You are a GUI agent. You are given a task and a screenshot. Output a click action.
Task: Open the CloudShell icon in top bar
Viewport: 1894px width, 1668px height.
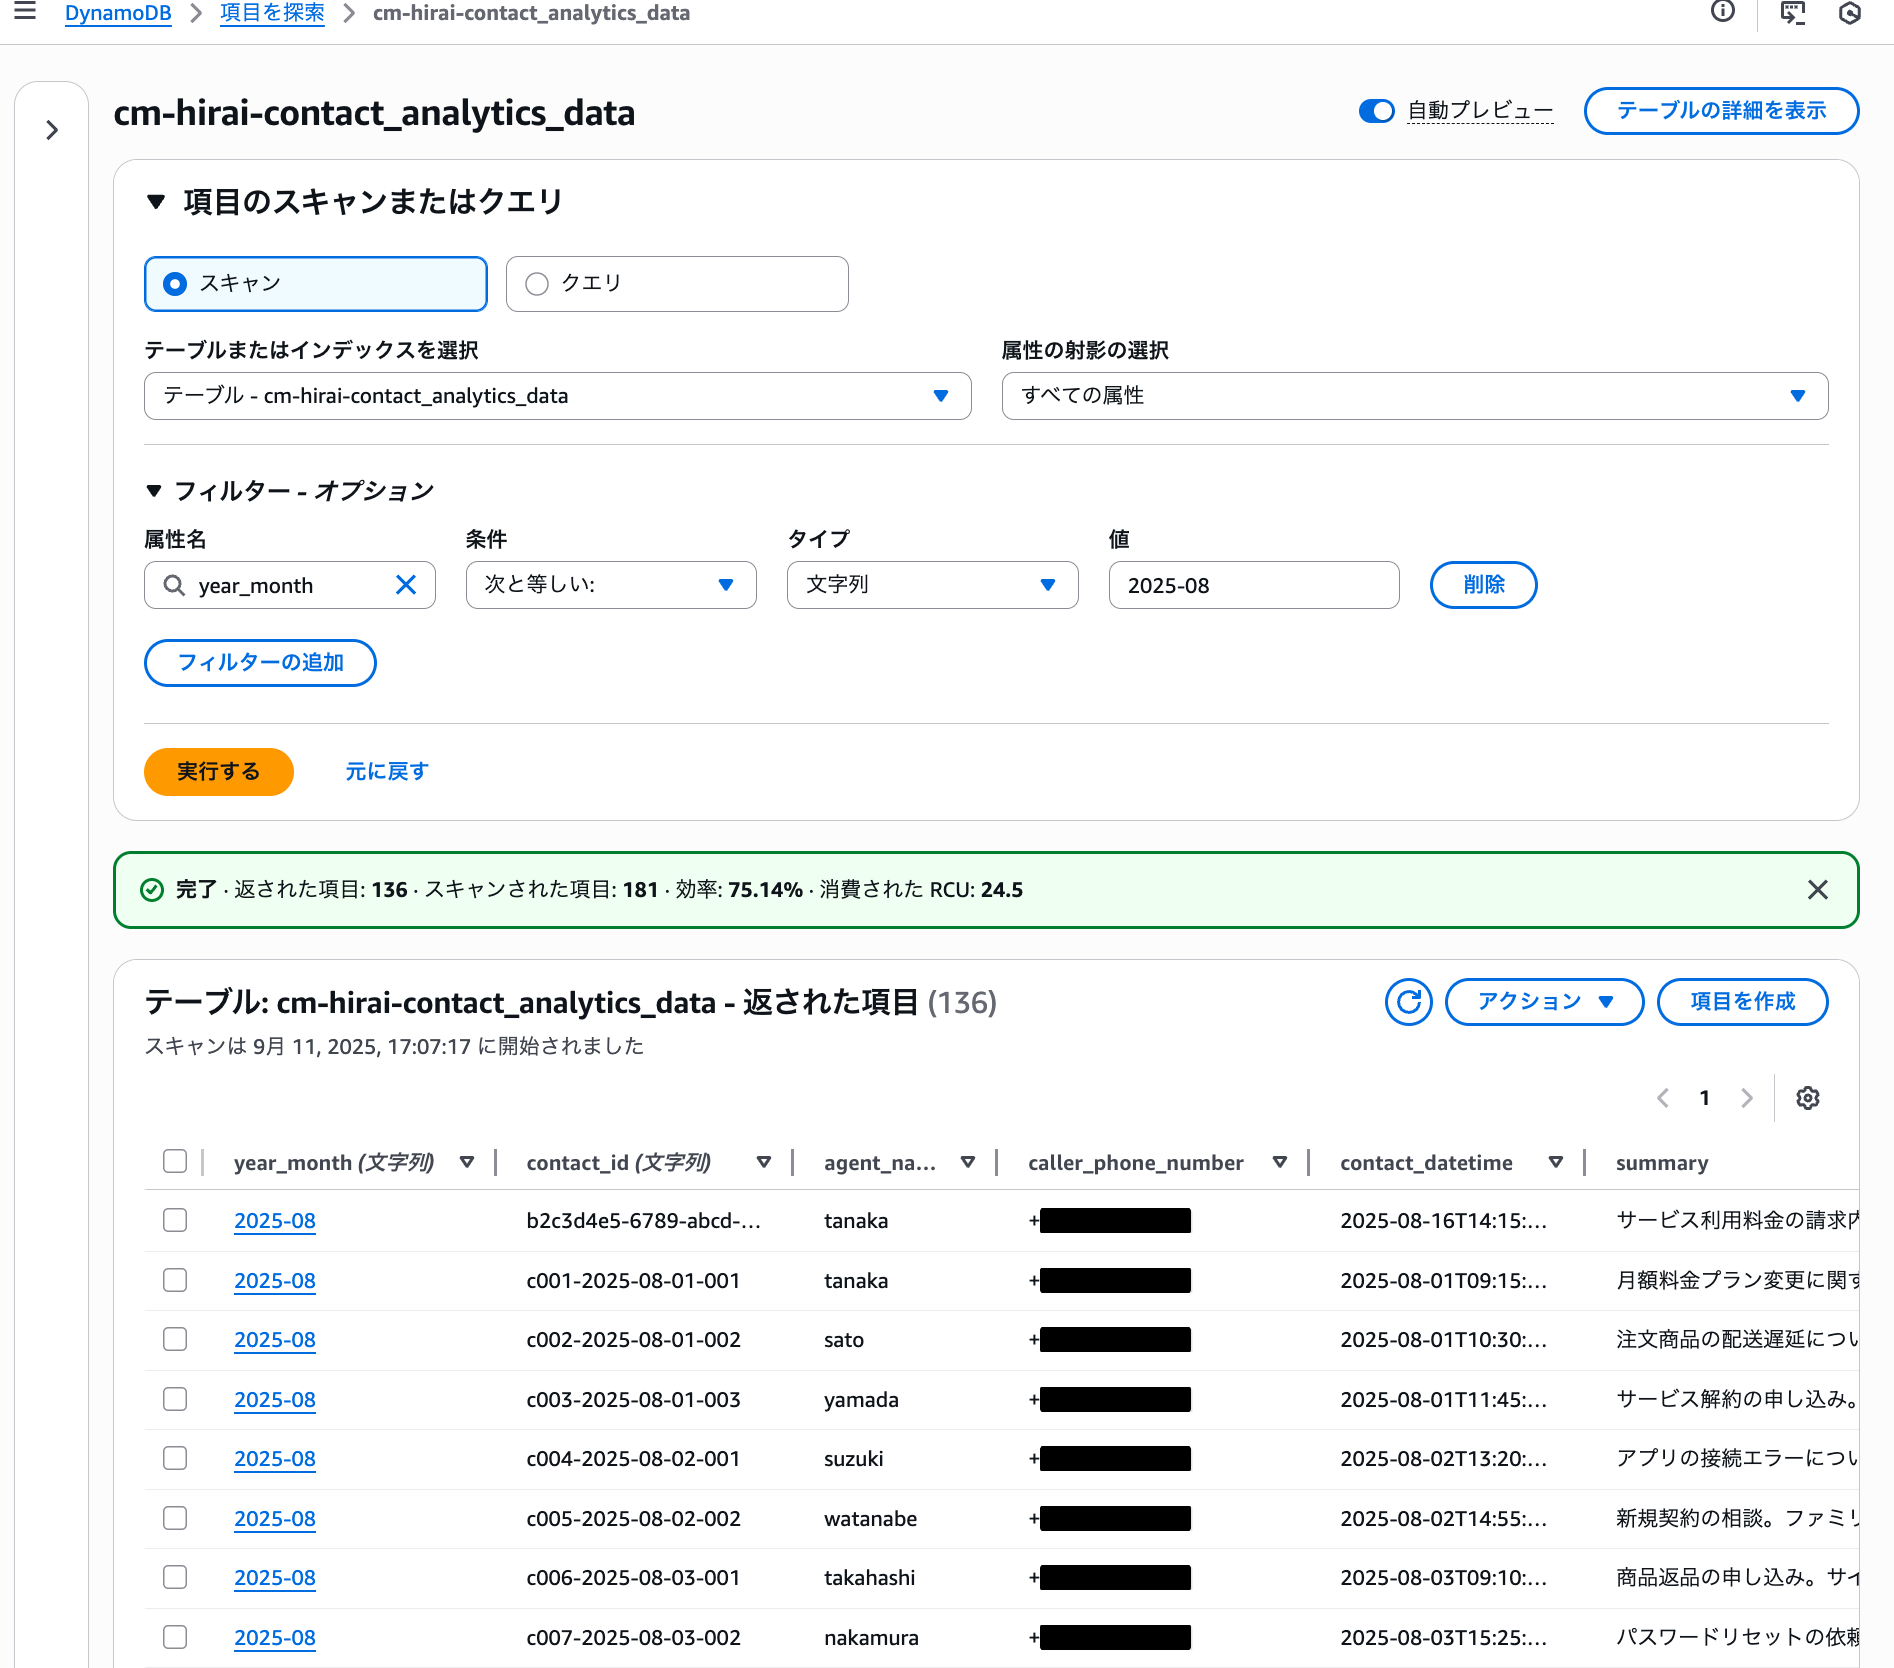(1793, 12)
